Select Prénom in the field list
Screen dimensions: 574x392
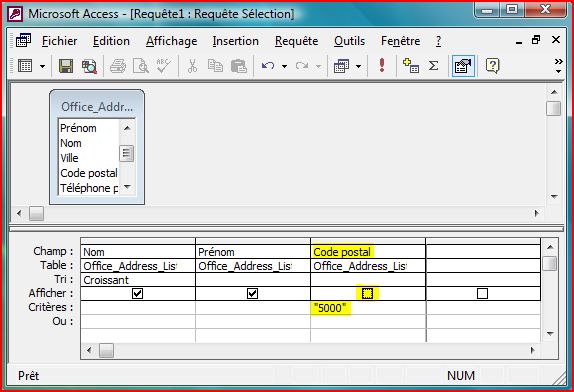78,128
